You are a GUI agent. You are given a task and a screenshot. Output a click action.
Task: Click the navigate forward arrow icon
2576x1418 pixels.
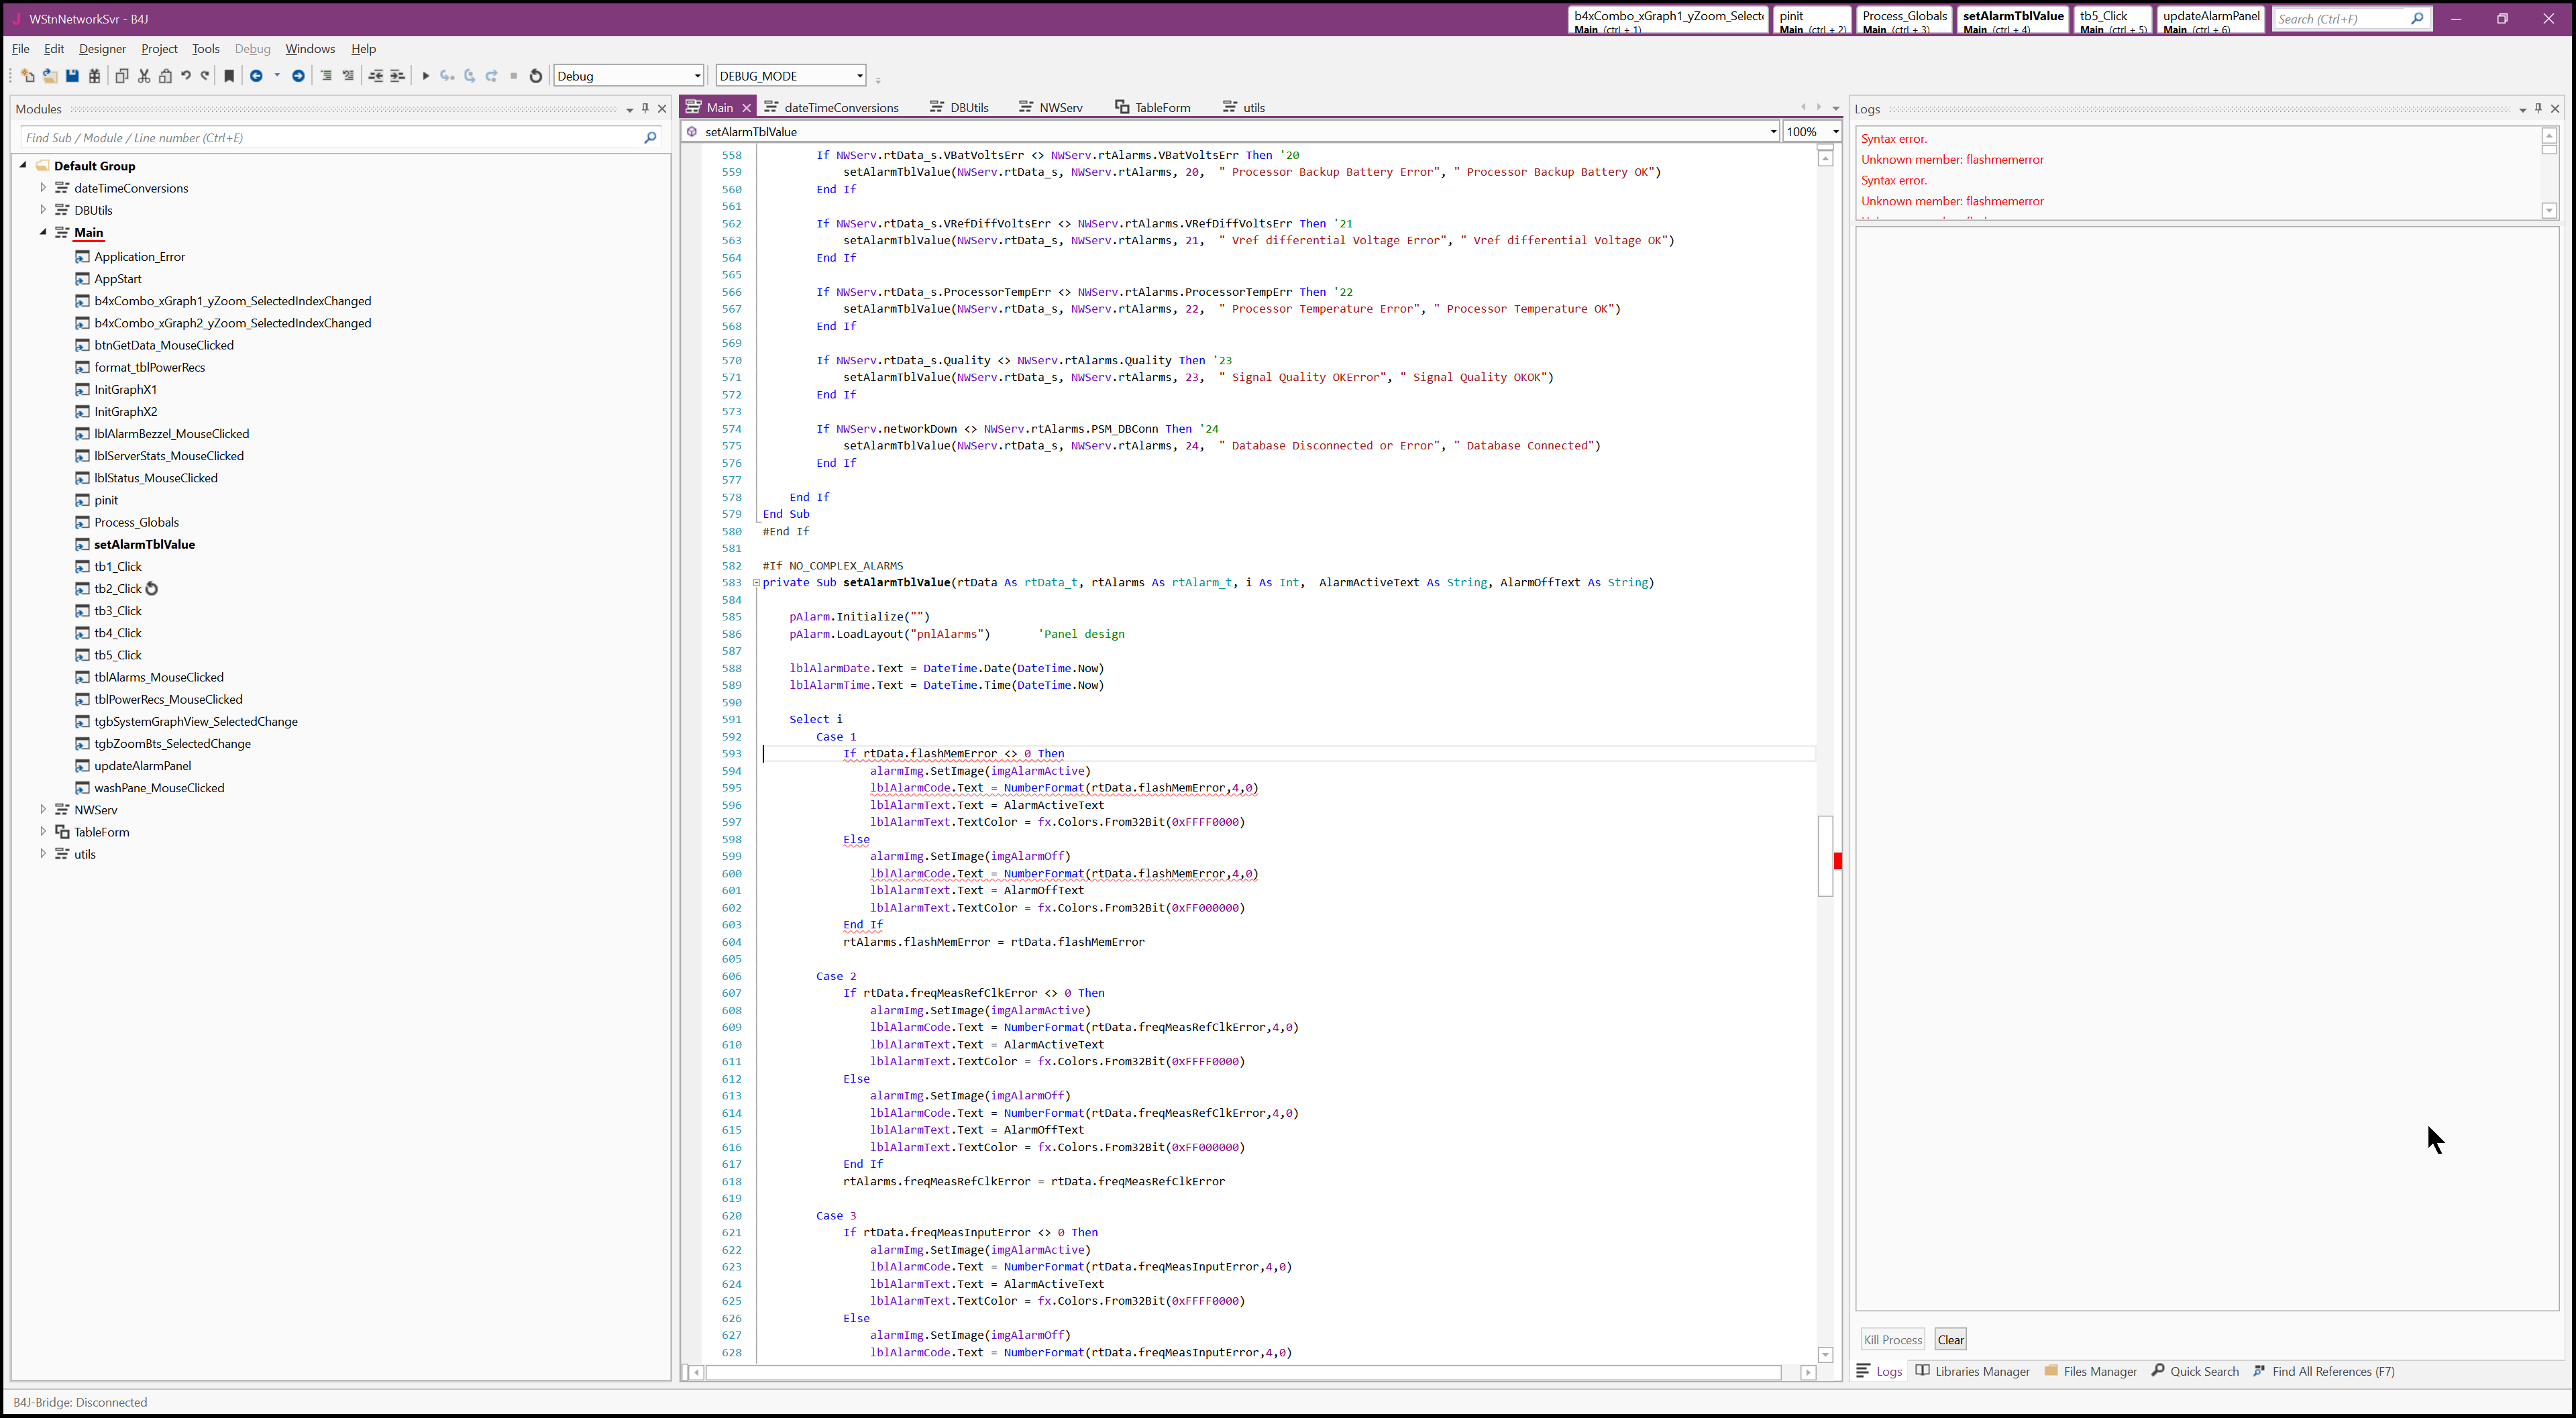pyautogui.click(x=298, y=76)
